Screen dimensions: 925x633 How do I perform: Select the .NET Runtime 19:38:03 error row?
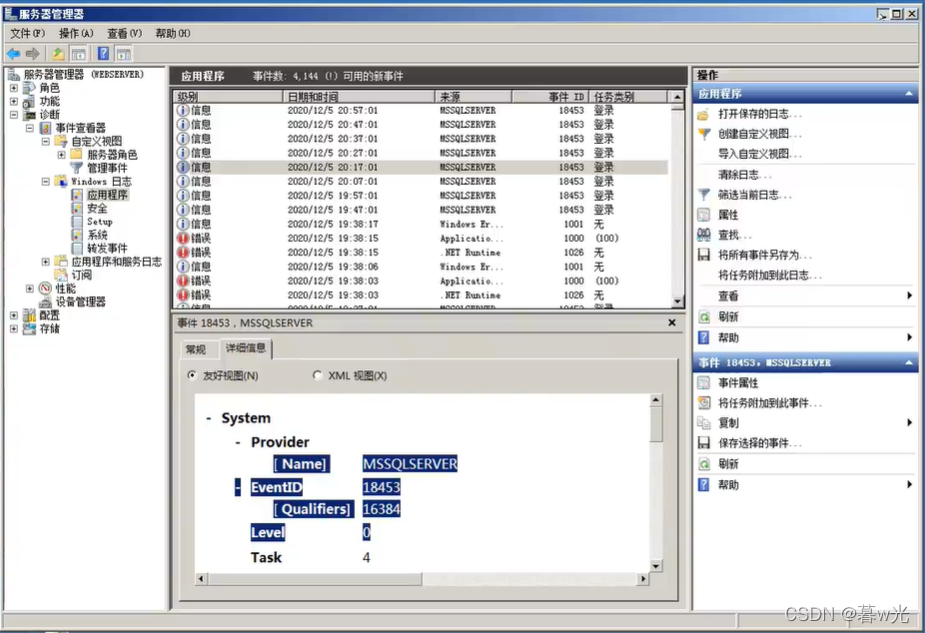(x=421, y=295)
